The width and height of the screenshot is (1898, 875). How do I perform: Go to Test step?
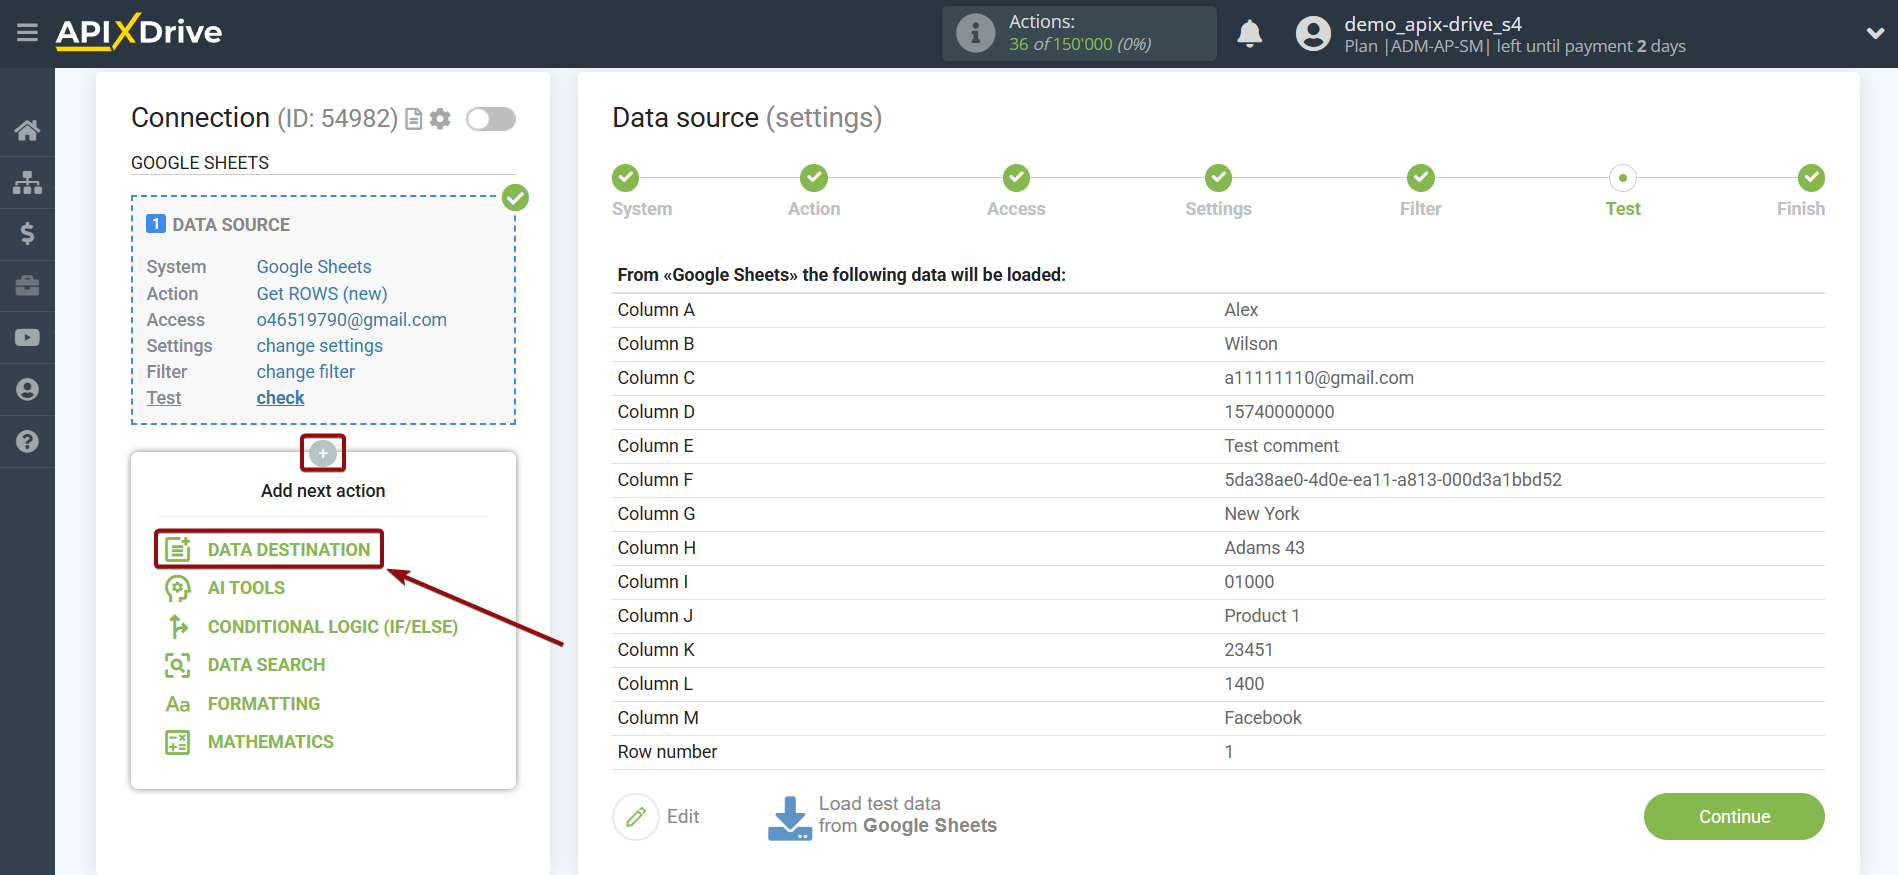point(1623,178)
